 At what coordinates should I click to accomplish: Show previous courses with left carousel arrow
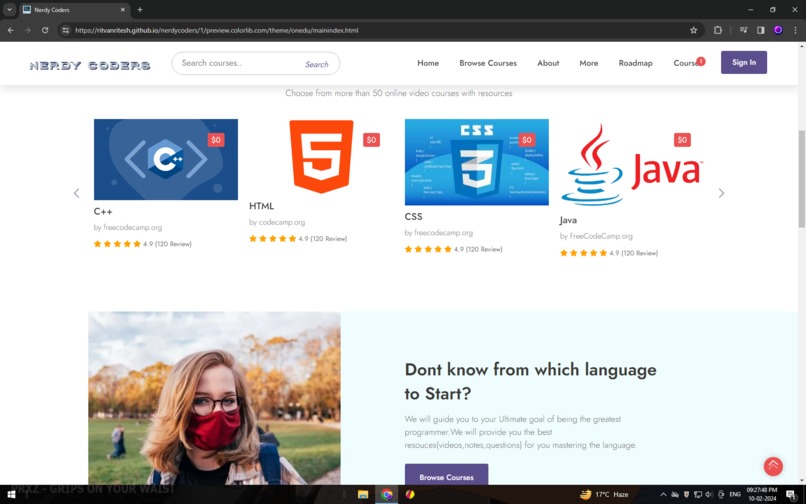[x=77, y=193]
